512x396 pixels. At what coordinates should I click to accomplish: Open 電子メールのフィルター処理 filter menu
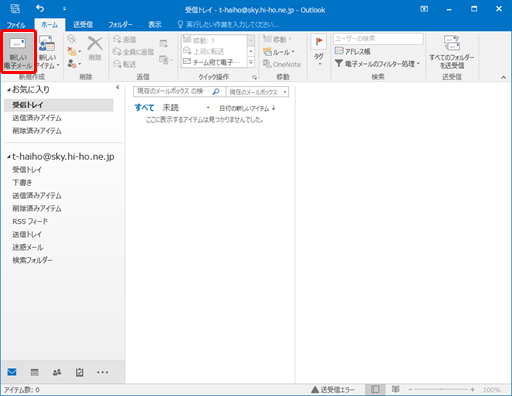(377, 63)
